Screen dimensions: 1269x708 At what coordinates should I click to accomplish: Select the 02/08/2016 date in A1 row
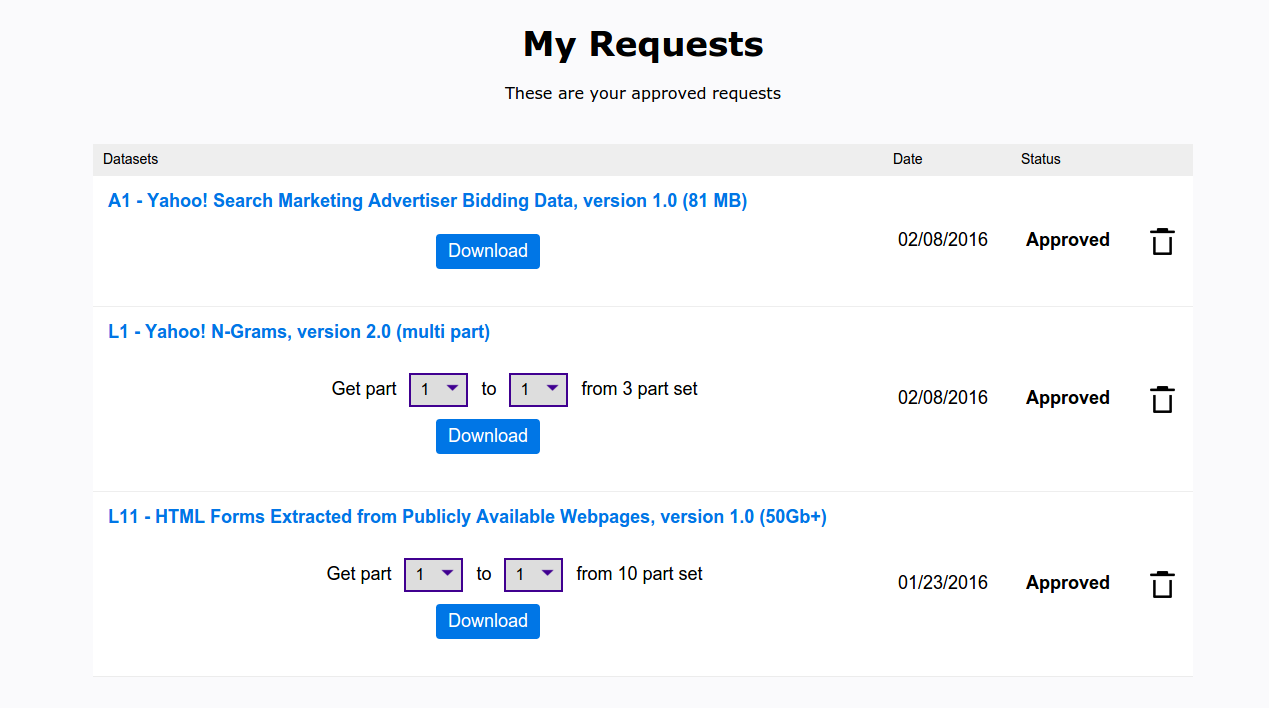click(943, 240)
